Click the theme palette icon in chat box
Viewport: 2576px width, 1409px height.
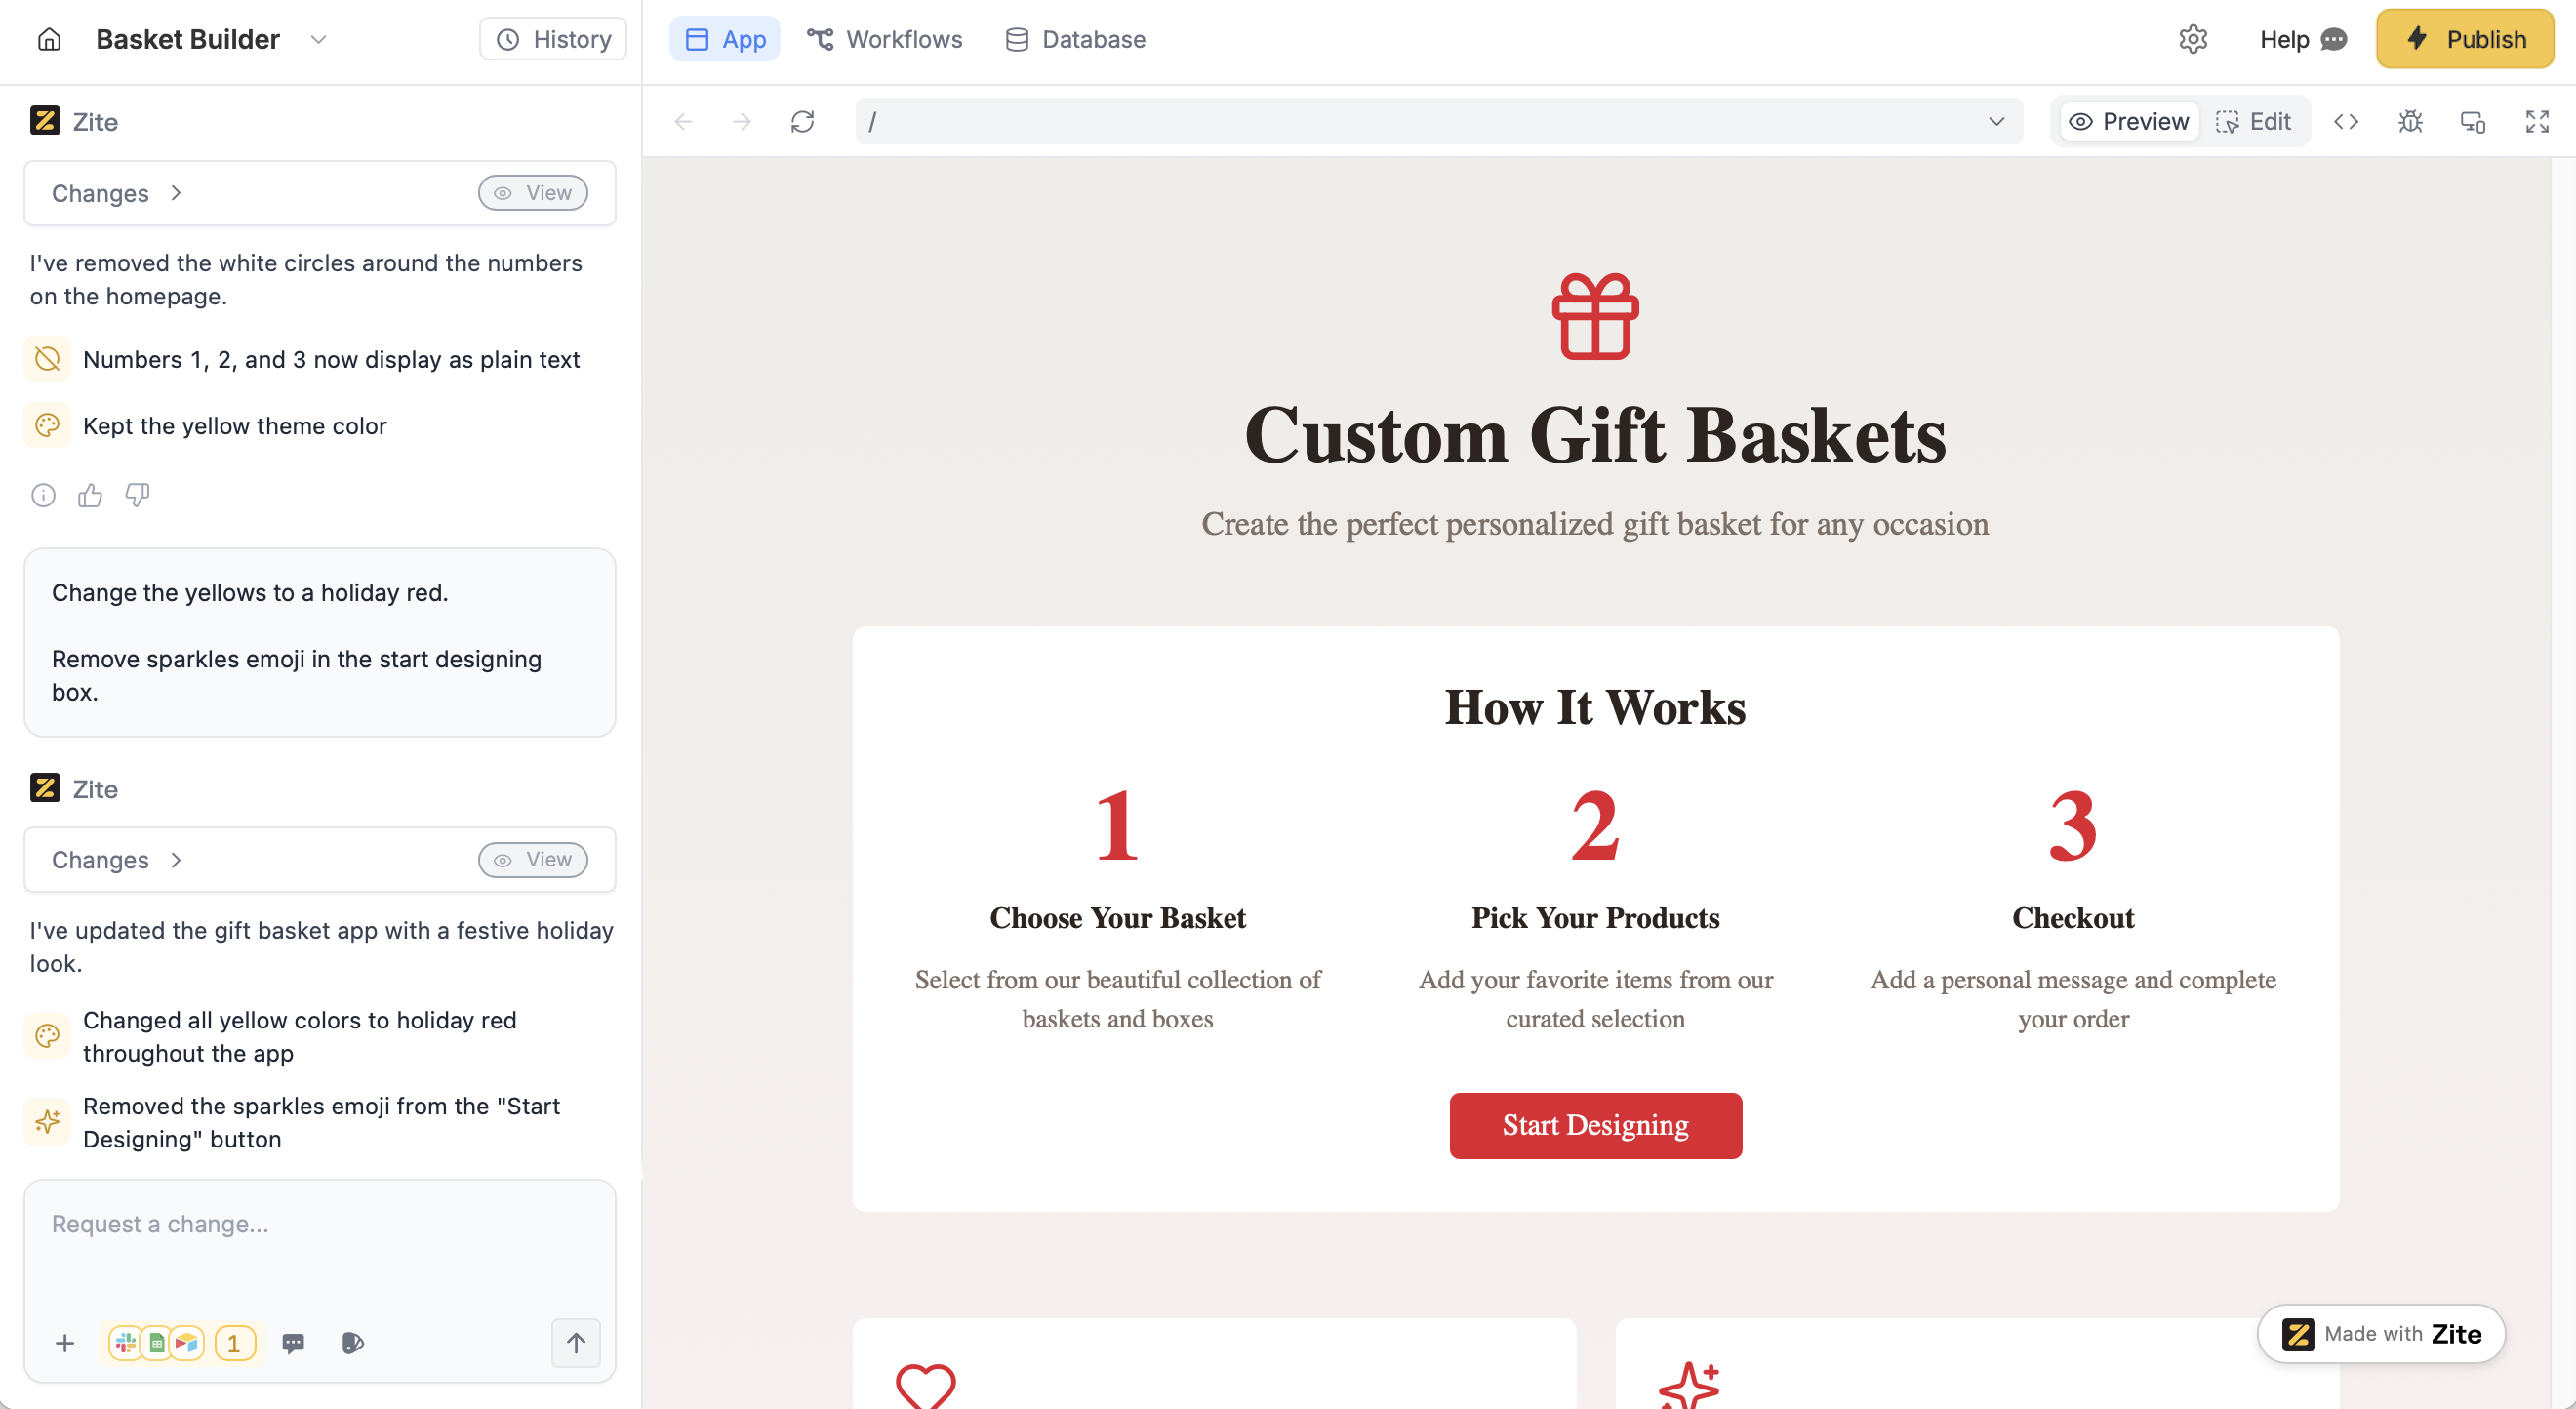[x=352, y=1343]
